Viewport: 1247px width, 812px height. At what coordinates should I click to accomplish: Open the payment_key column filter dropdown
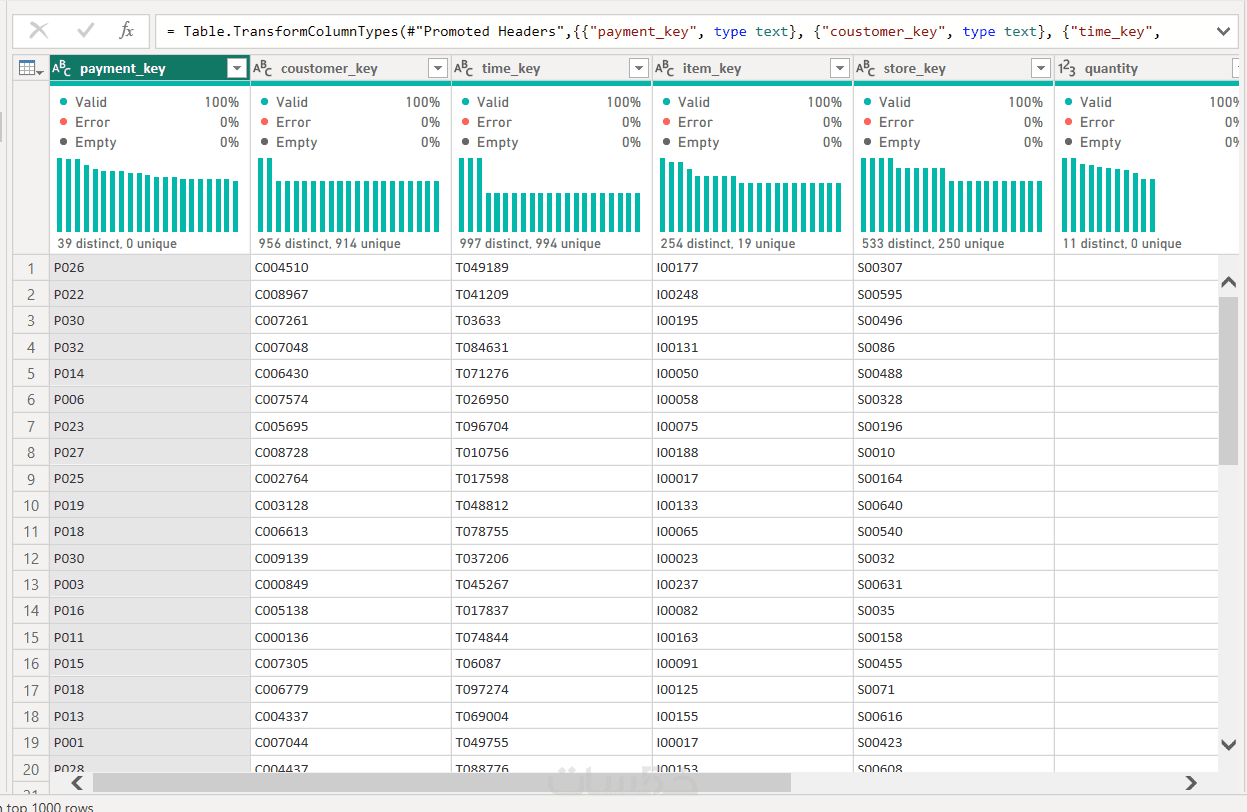coord(237,68)
